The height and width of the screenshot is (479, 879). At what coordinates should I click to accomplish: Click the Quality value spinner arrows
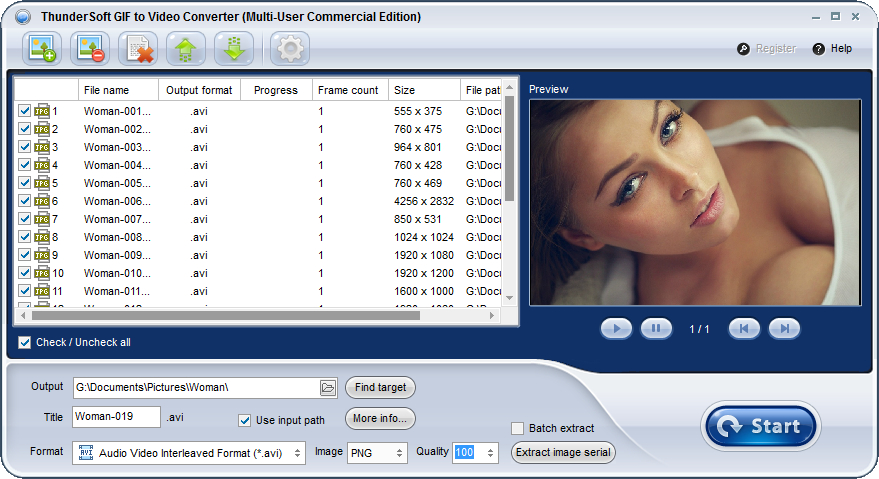click(490, 453)
